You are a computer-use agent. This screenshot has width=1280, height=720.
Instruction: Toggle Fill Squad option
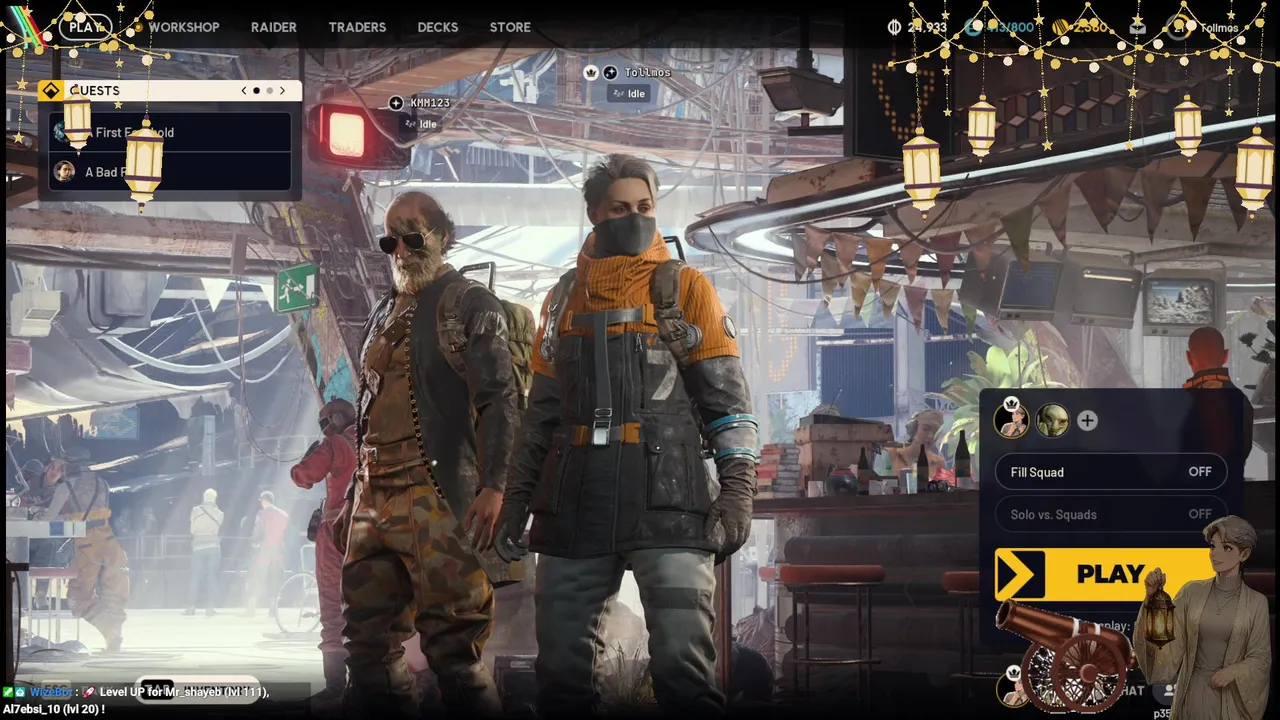1110,472
